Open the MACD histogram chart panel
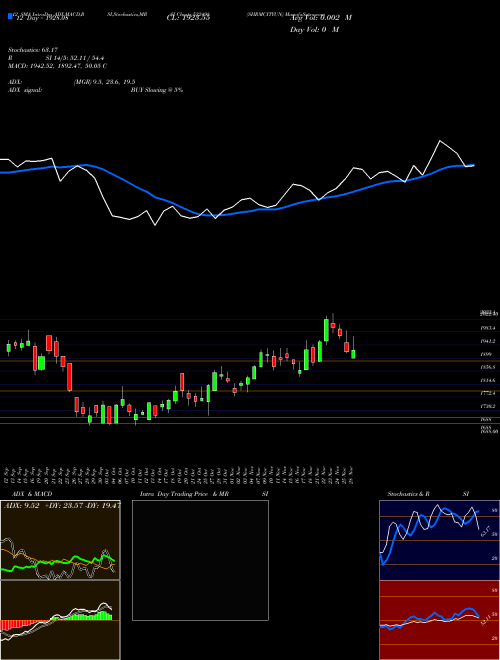This screenshot has height=660, width=500. tap(60, 620)
